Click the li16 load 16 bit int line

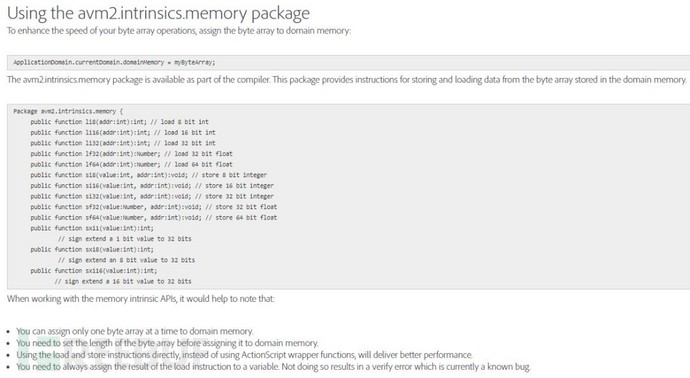click(x=123, y=132)
